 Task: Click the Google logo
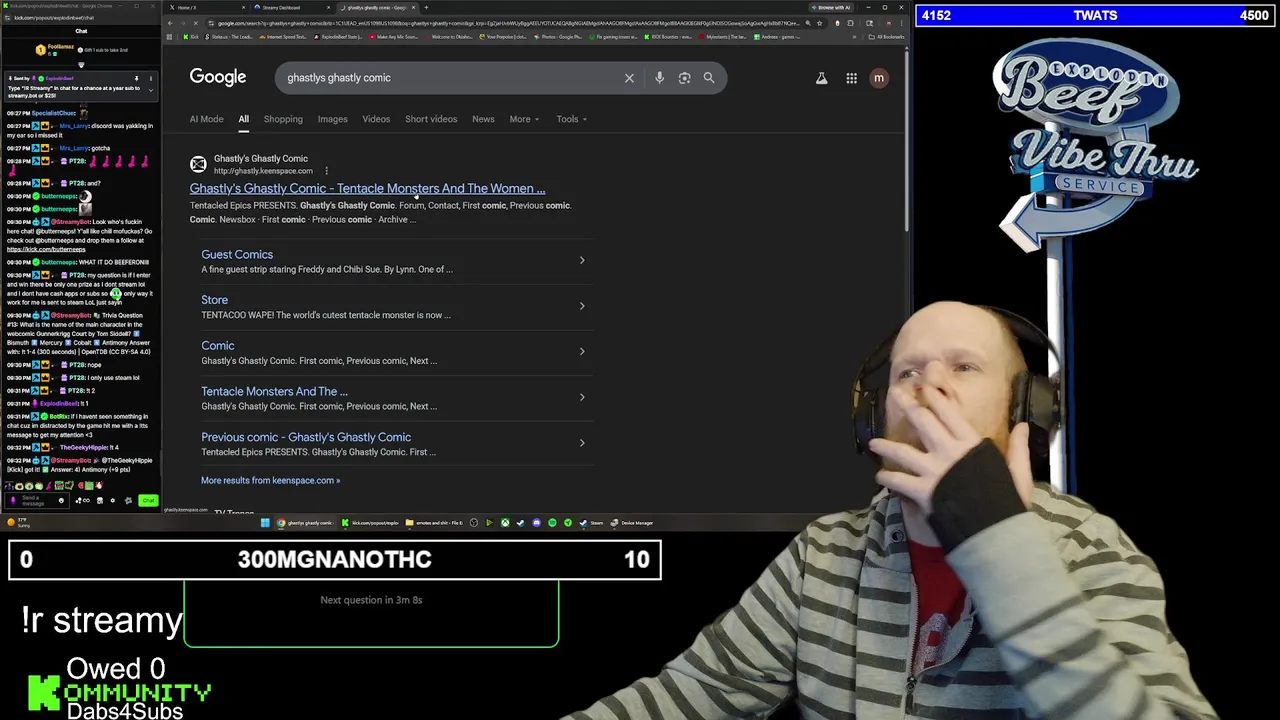[x=218, y=78]
